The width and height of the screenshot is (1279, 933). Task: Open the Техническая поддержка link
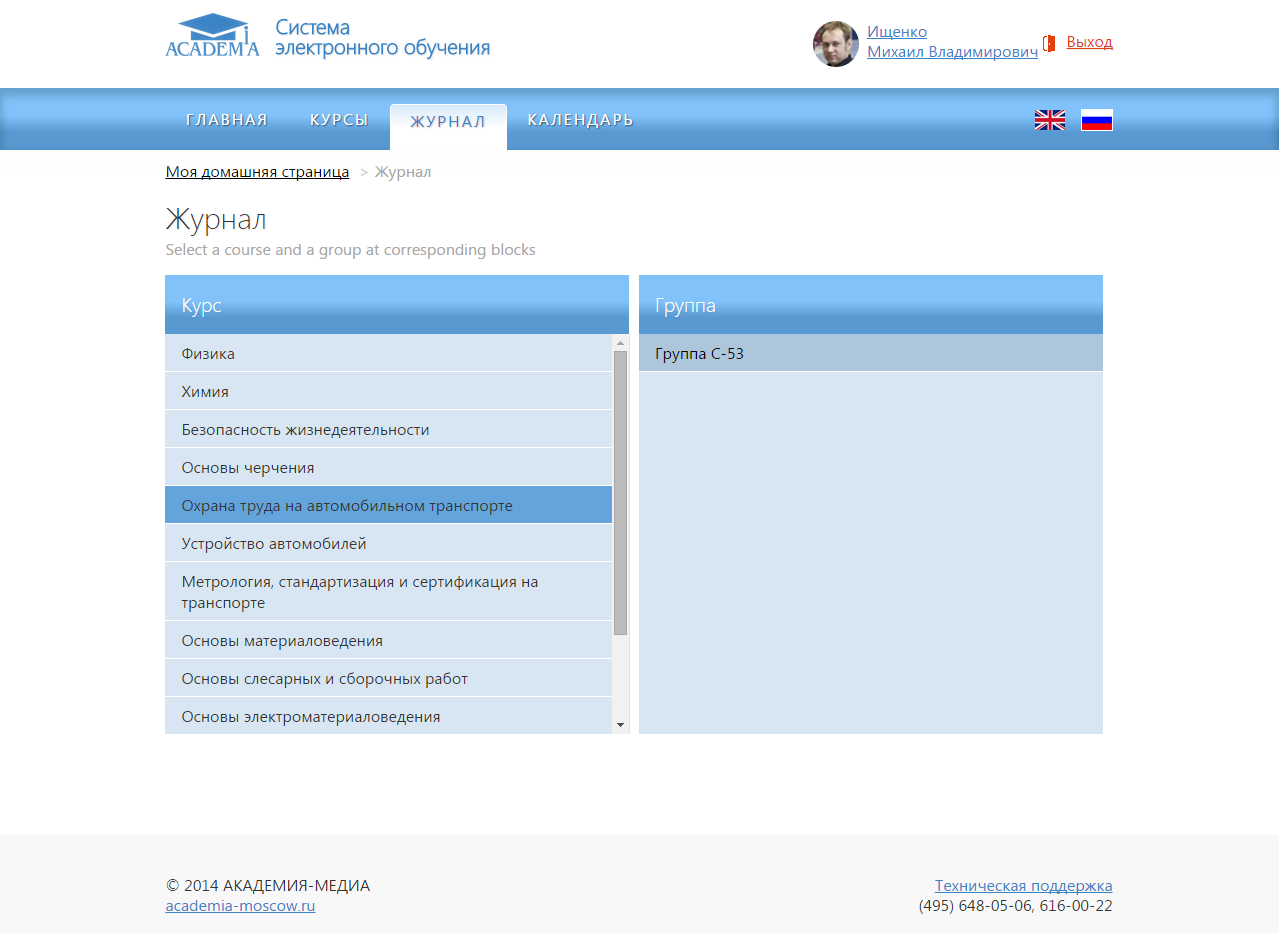[1023, 885]
